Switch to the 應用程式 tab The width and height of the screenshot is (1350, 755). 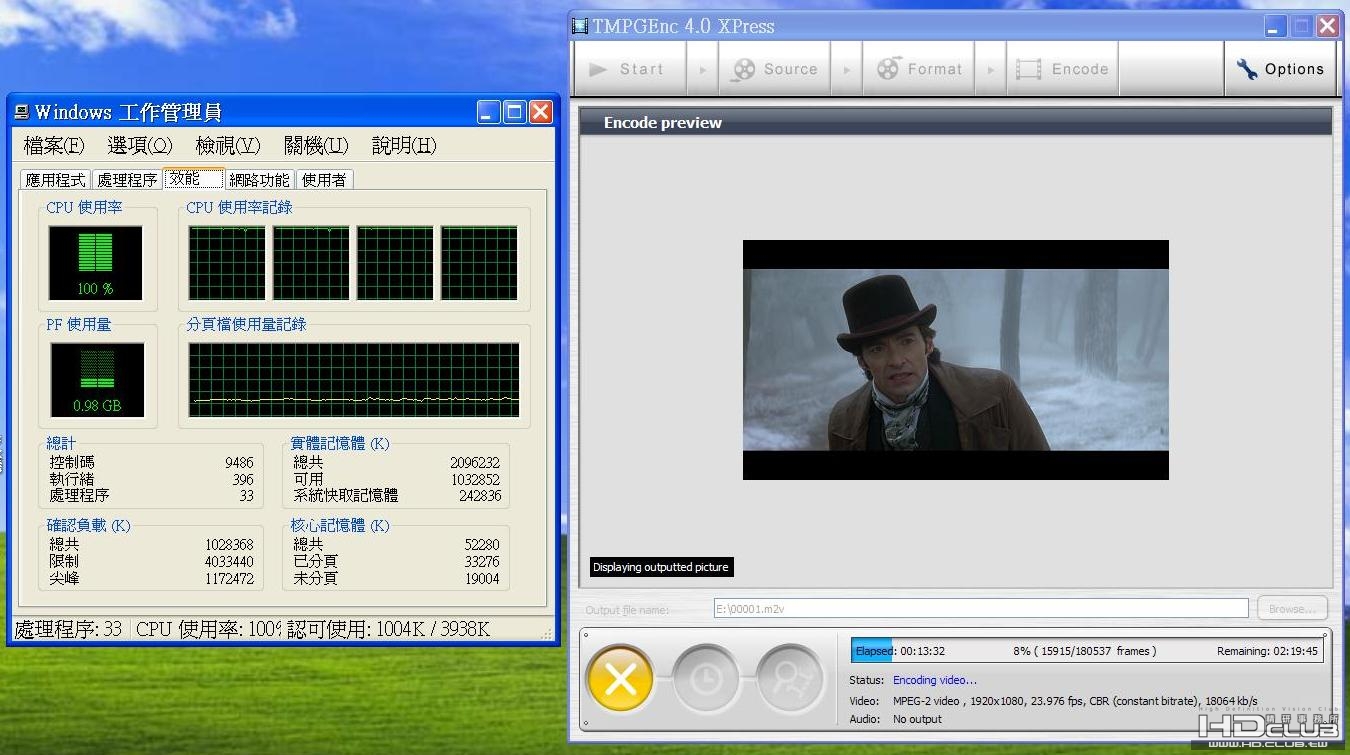[56, 180]
